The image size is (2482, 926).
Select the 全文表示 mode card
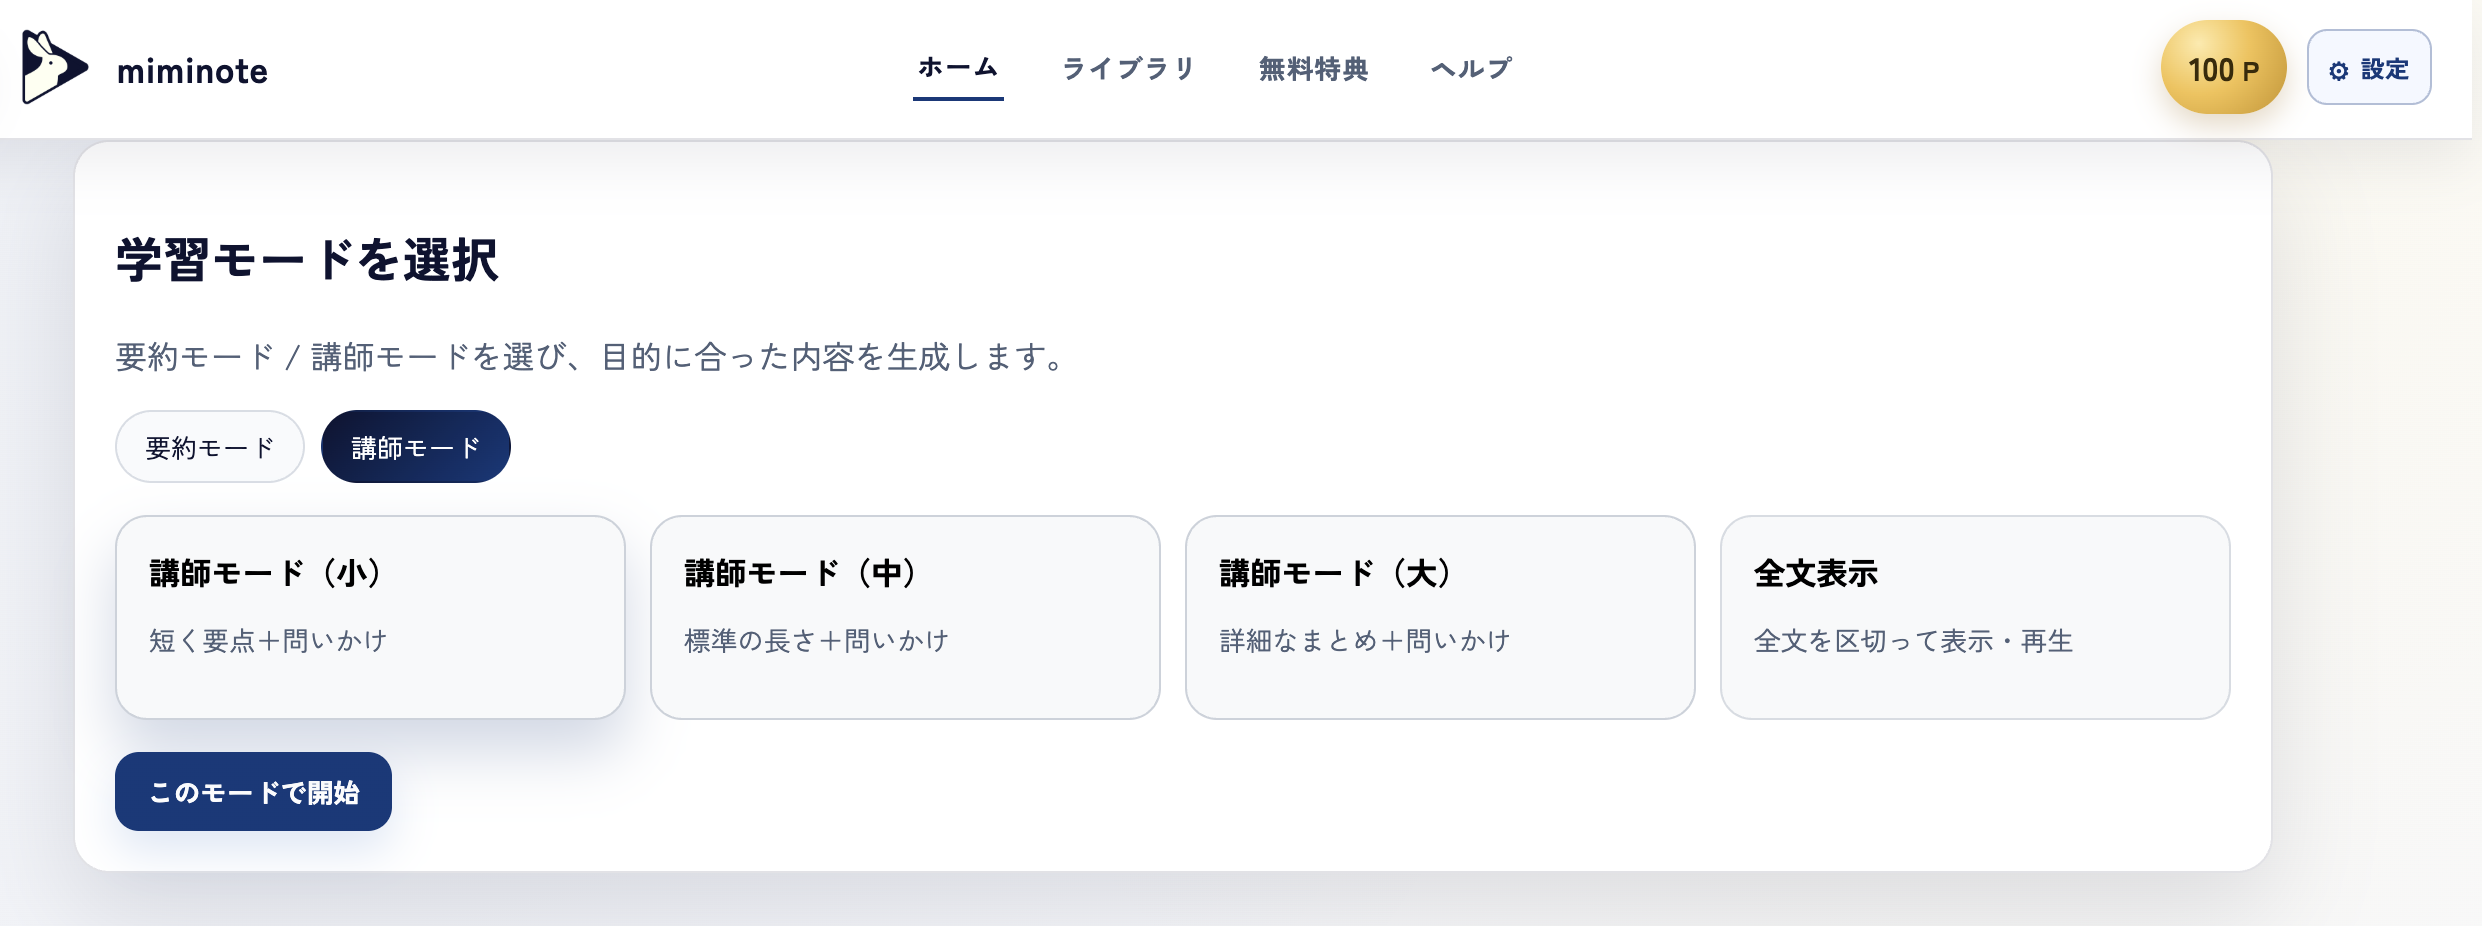coord(1975,617)
